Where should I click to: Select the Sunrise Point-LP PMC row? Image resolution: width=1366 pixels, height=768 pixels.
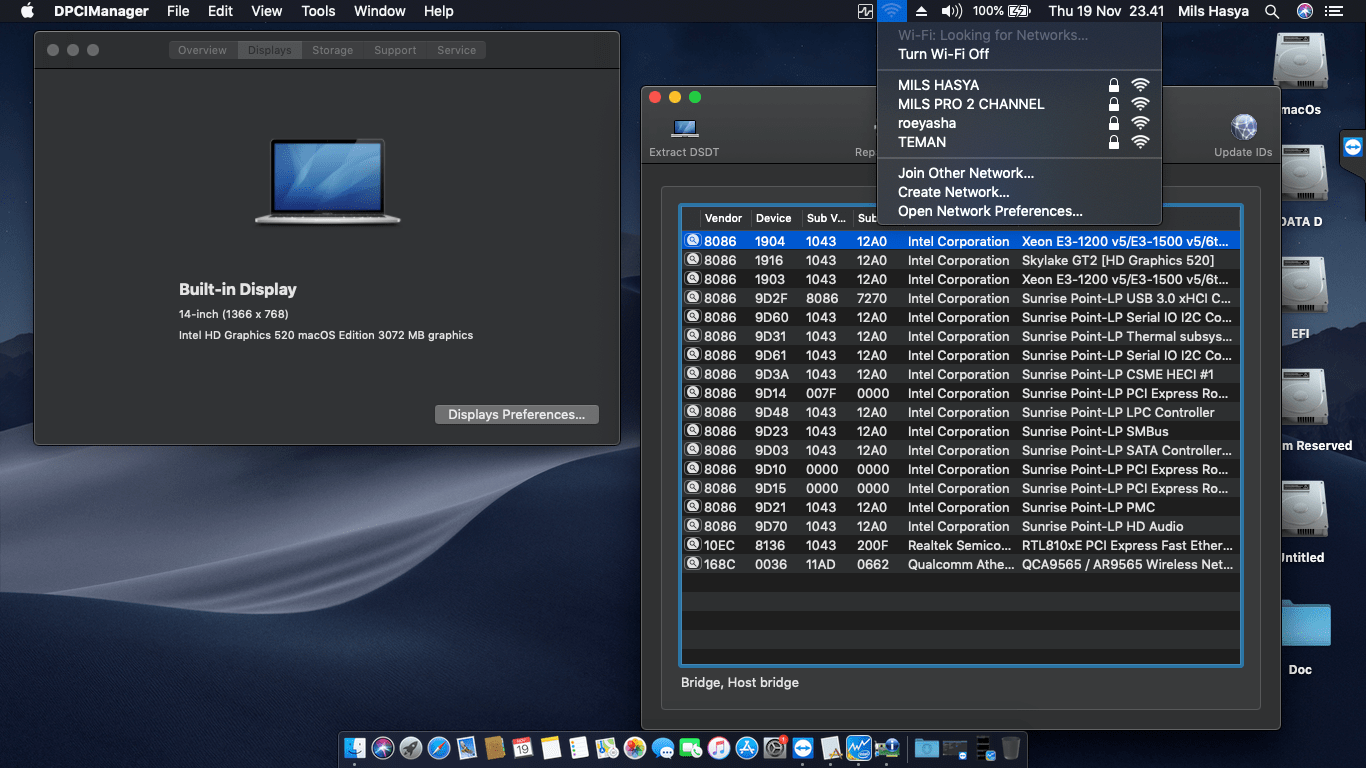pos(961,507)
